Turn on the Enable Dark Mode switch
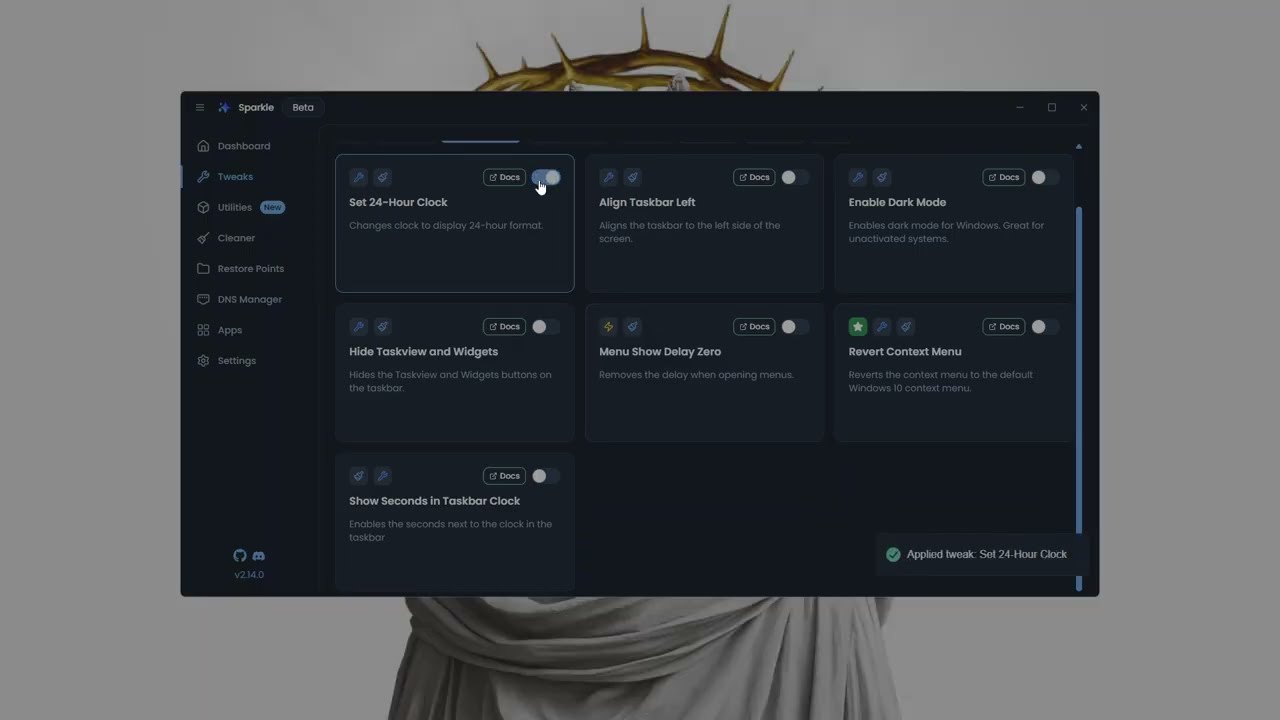 coord(1046,177)
